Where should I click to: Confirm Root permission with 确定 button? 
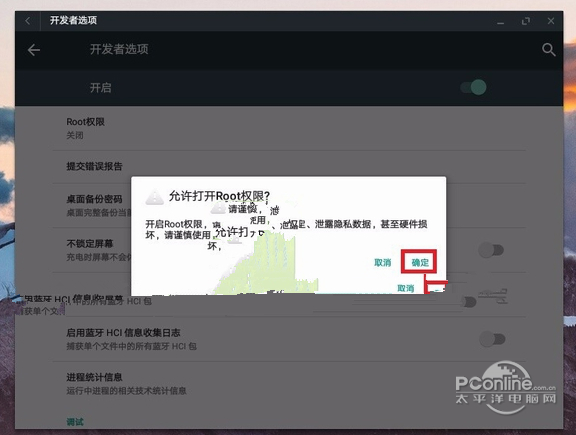pyautogui.click(x=420, y=262)
